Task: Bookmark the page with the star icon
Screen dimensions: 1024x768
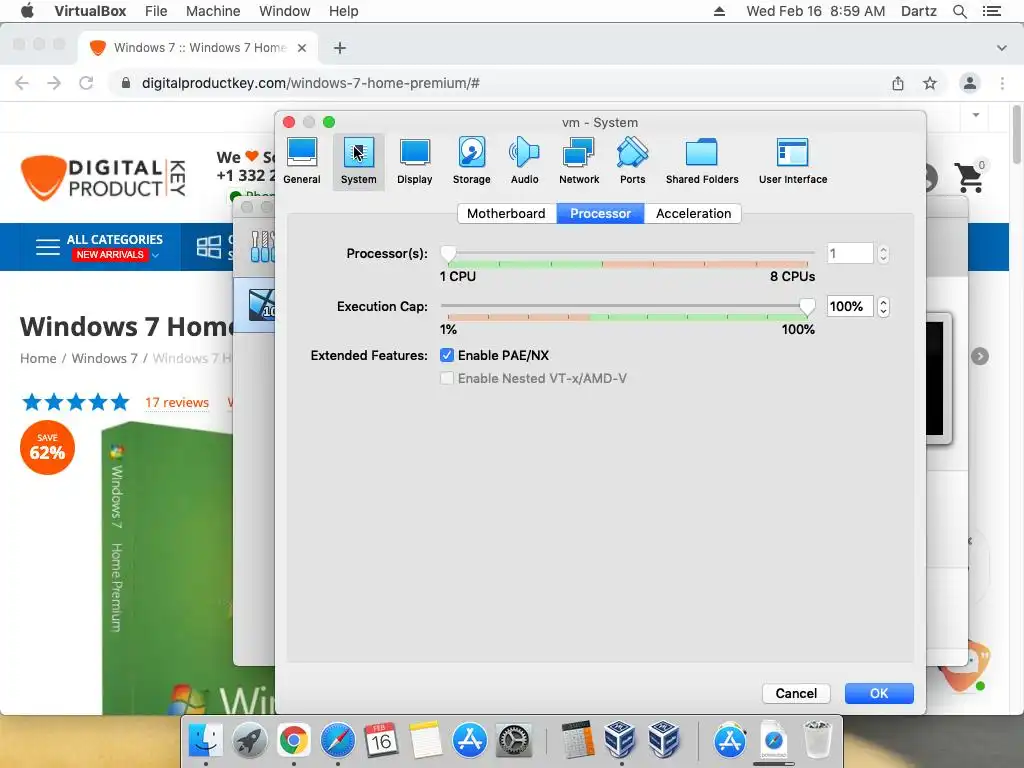Action: 930,83
